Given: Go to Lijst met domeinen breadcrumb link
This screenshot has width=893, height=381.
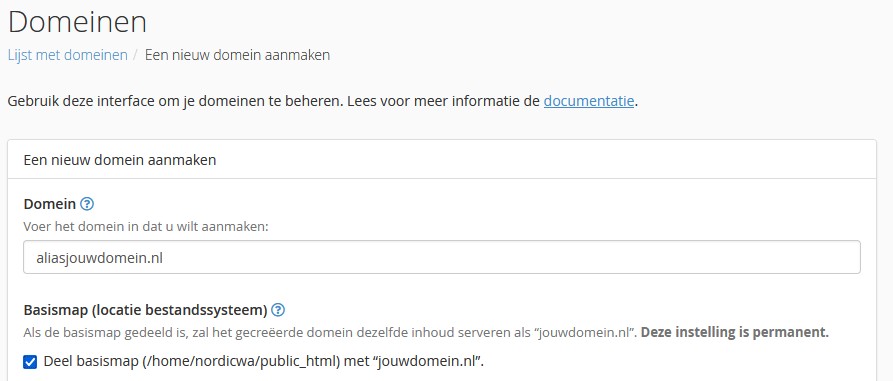Looking at the screenshot, I should [x=68, y=55].
